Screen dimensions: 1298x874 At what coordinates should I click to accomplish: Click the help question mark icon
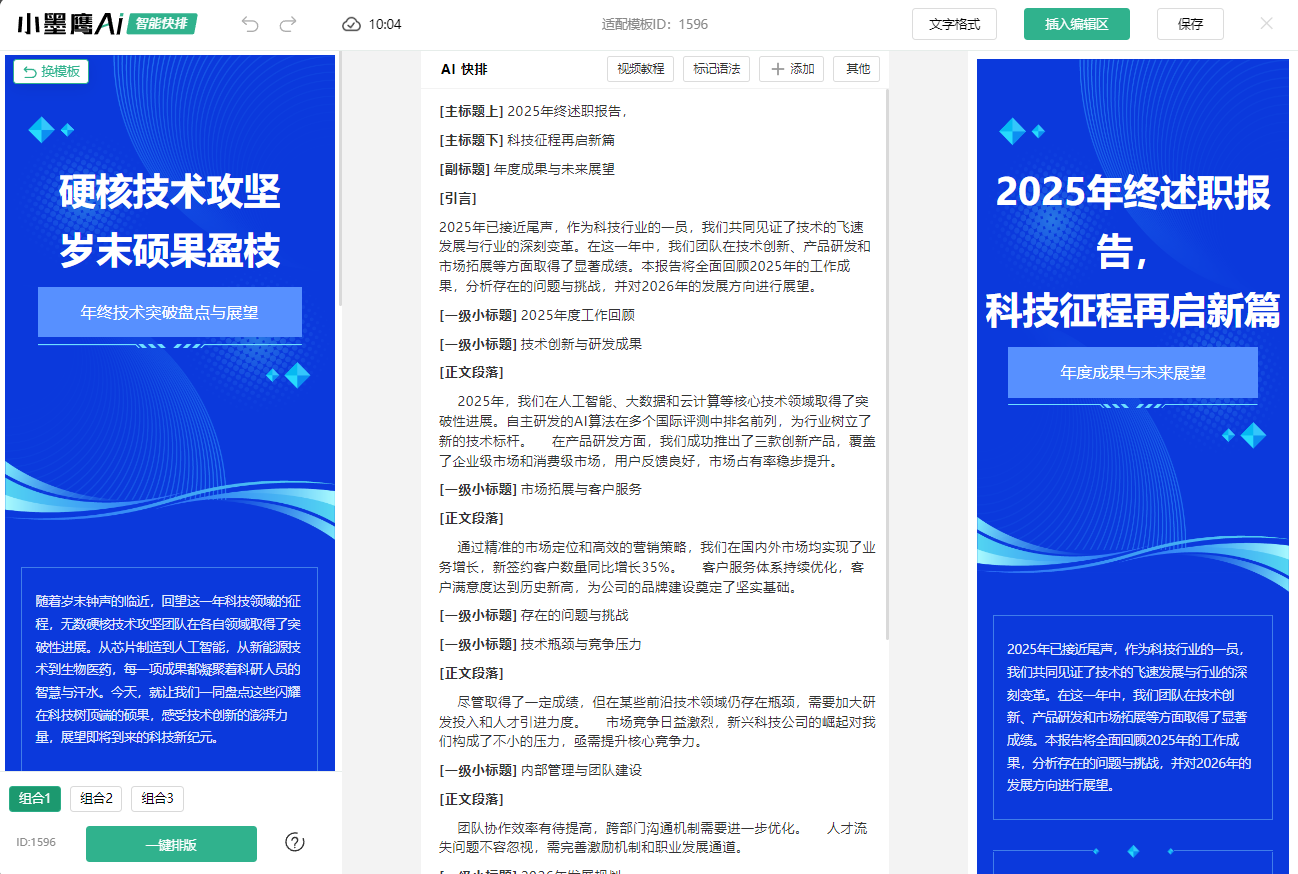click(x=295, y=842)
